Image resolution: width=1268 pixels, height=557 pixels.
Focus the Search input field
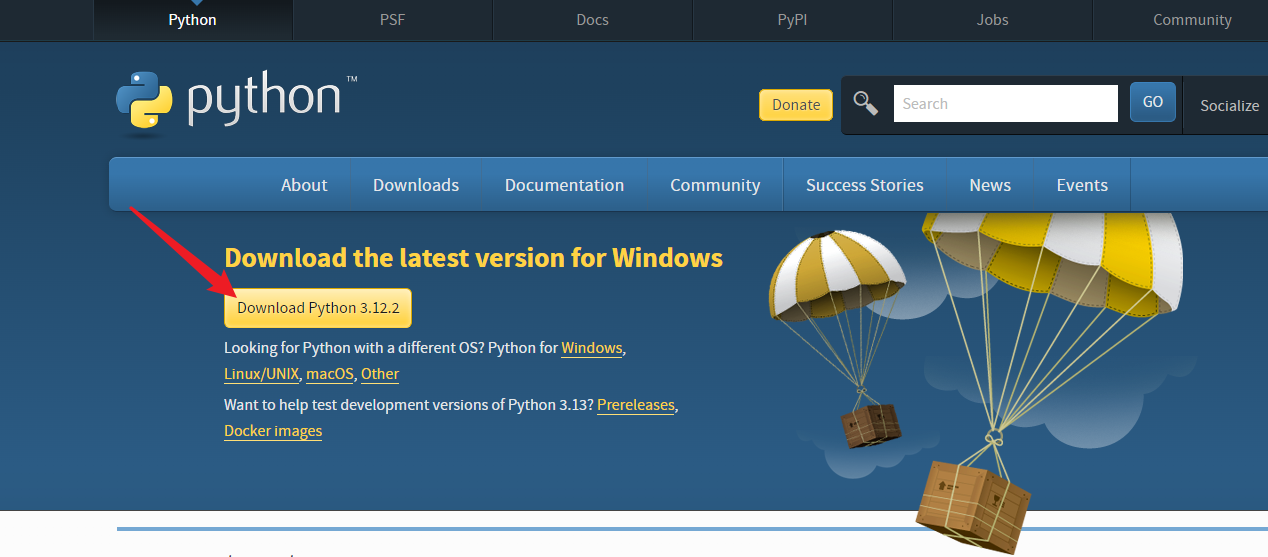coord(1005,104)
